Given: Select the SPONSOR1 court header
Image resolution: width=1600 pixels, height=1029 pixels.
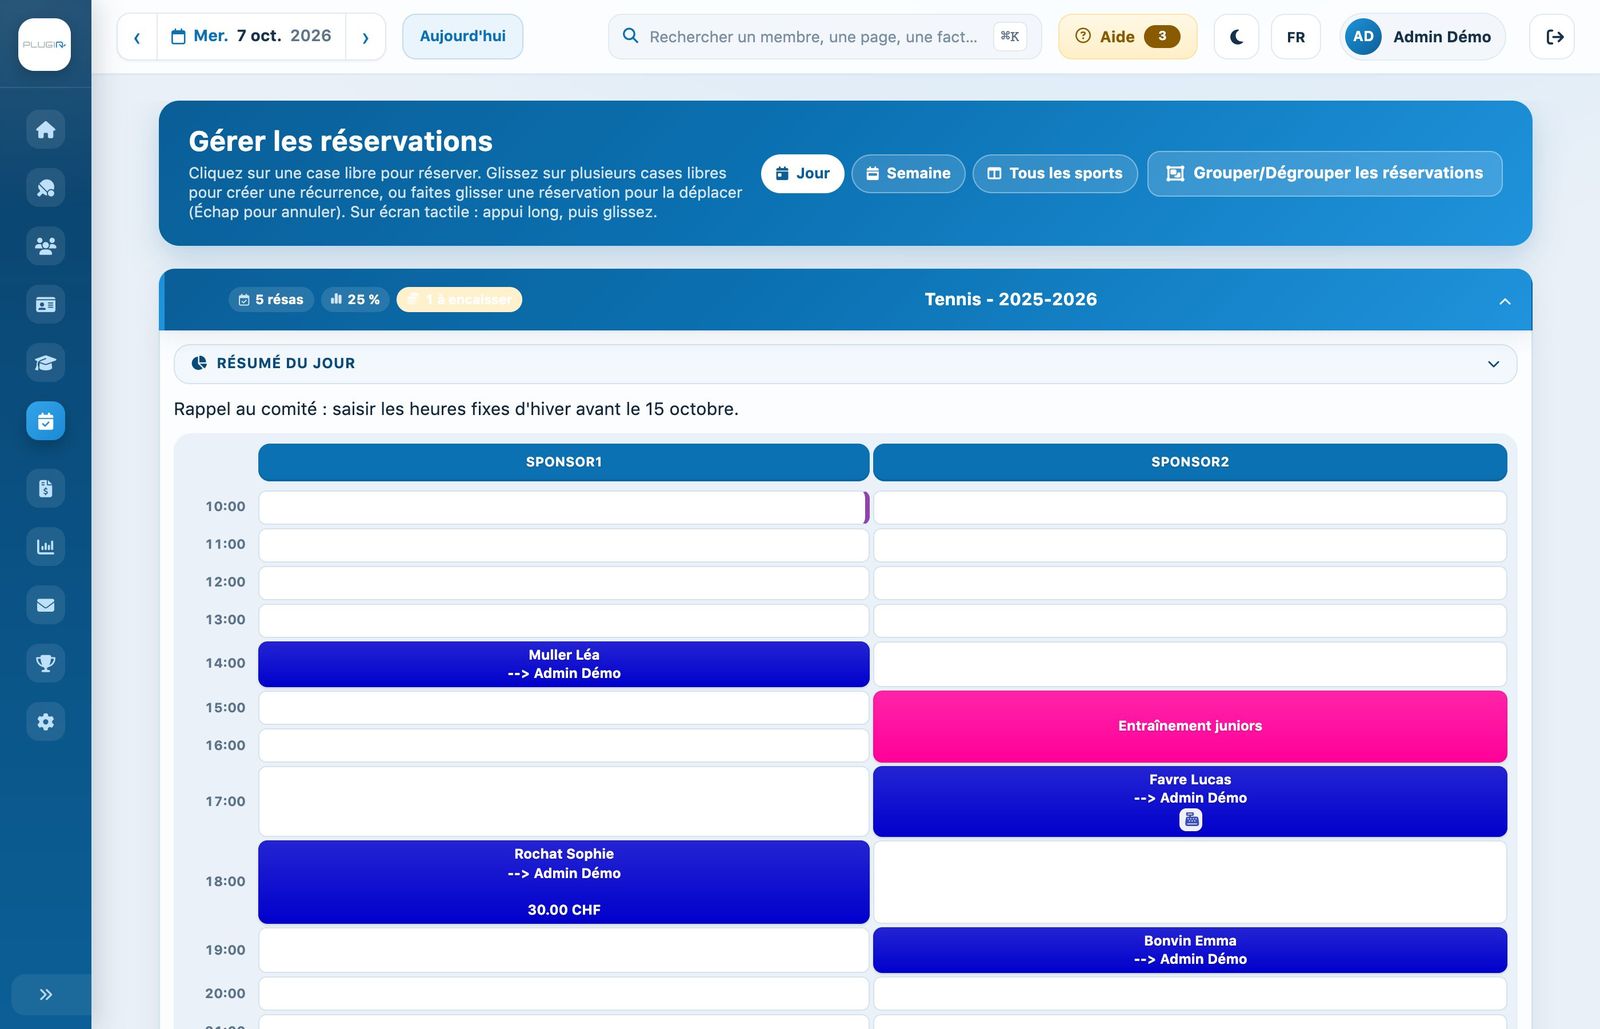Looking at the screenshot, I should [x=563, y=462].
